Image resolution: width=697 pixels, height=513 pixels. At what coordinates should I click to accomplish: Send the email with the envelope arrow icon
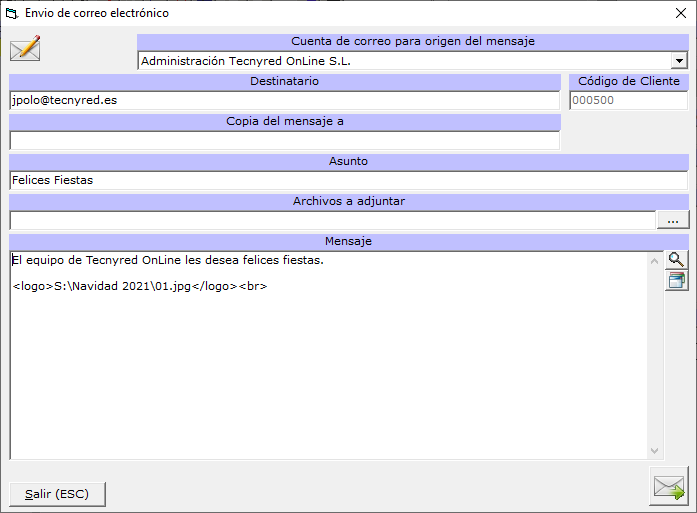[x=669, y=487]
